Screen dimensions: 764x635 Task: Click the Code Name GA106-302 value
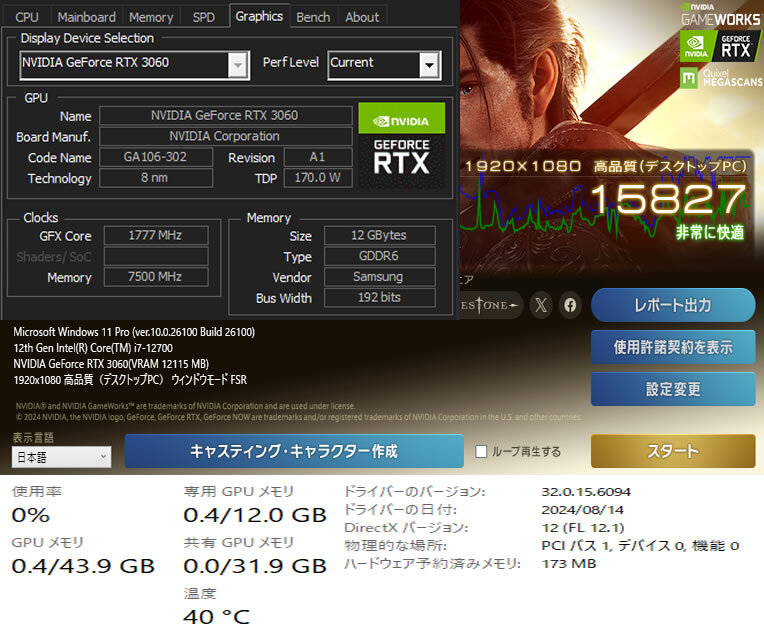click(x=156, y=157)
